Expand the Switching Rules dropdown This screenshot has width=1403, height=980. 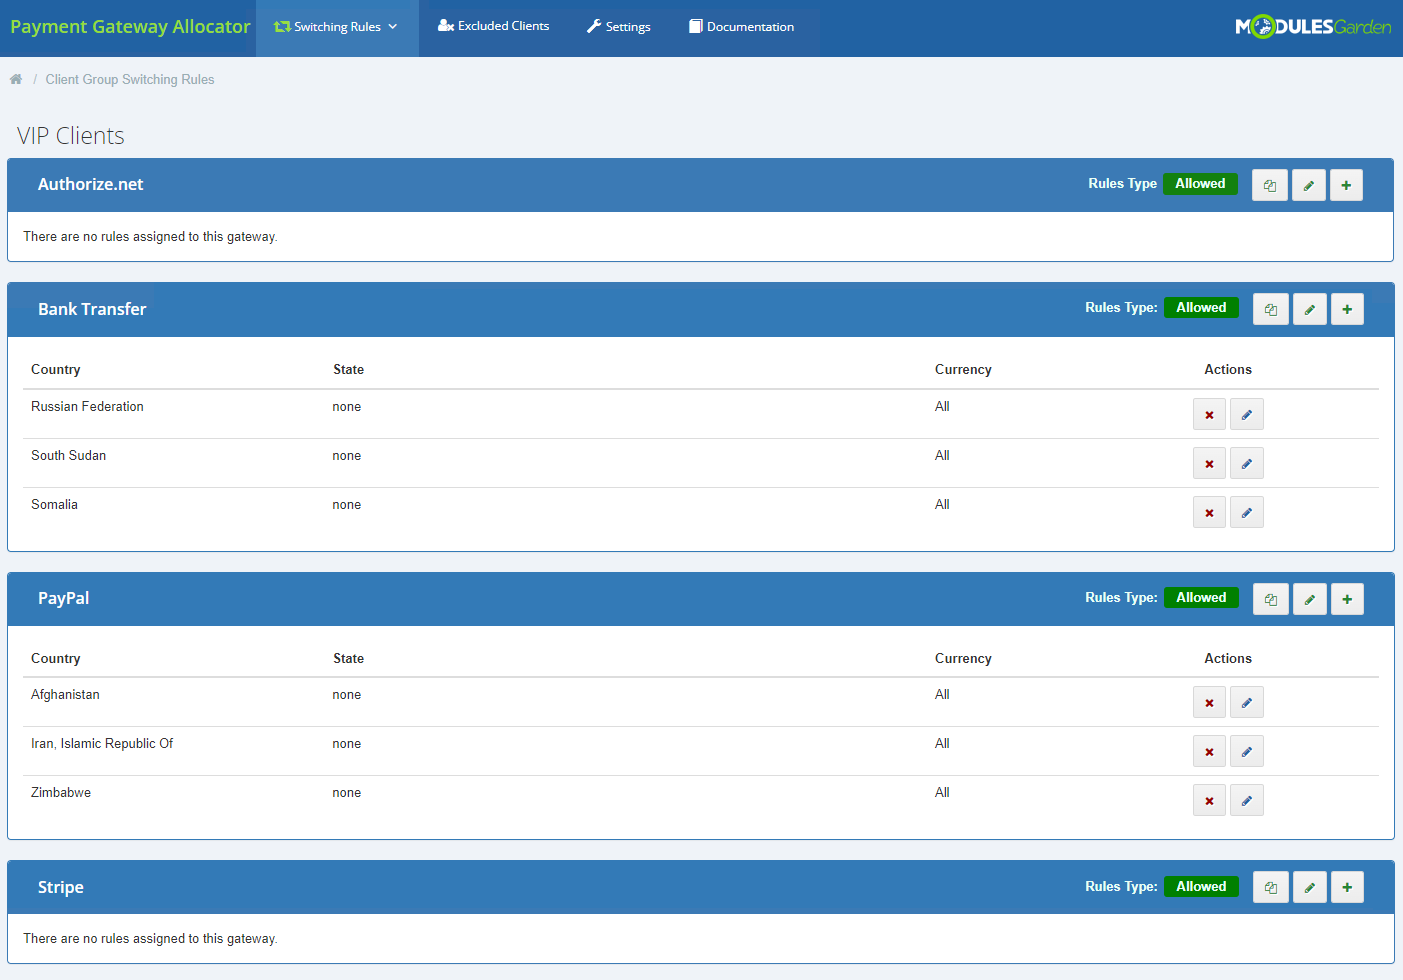point(337,27)
